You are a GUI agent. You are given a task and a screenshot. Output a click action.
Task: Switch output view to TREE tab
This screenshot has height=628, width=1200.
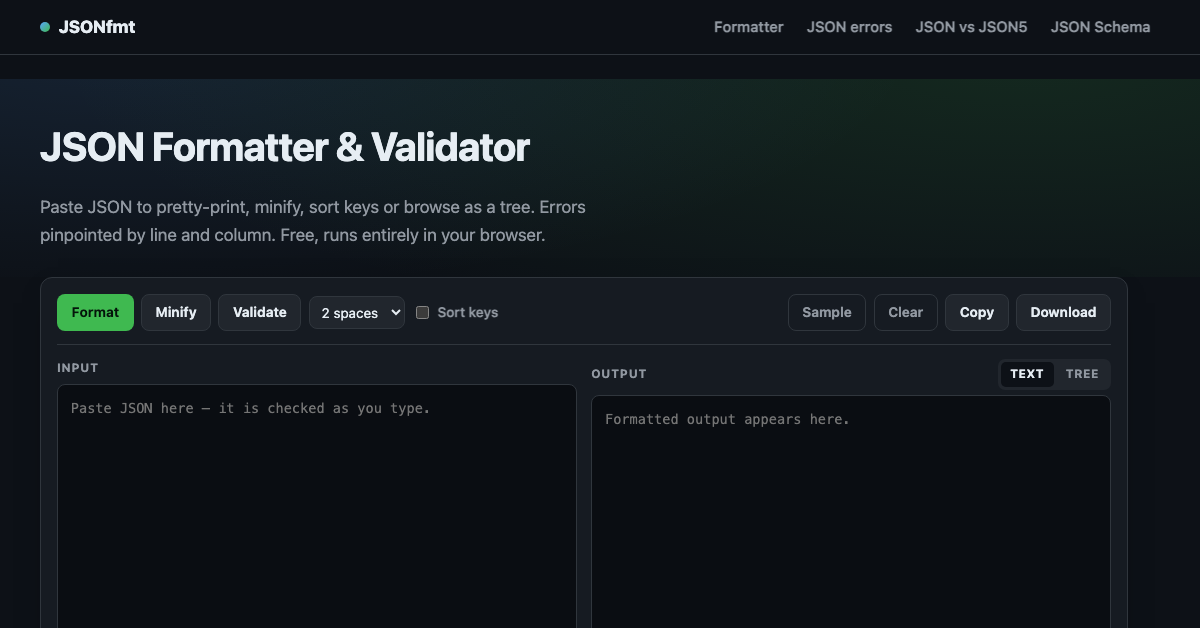[x=1082, y=374]
